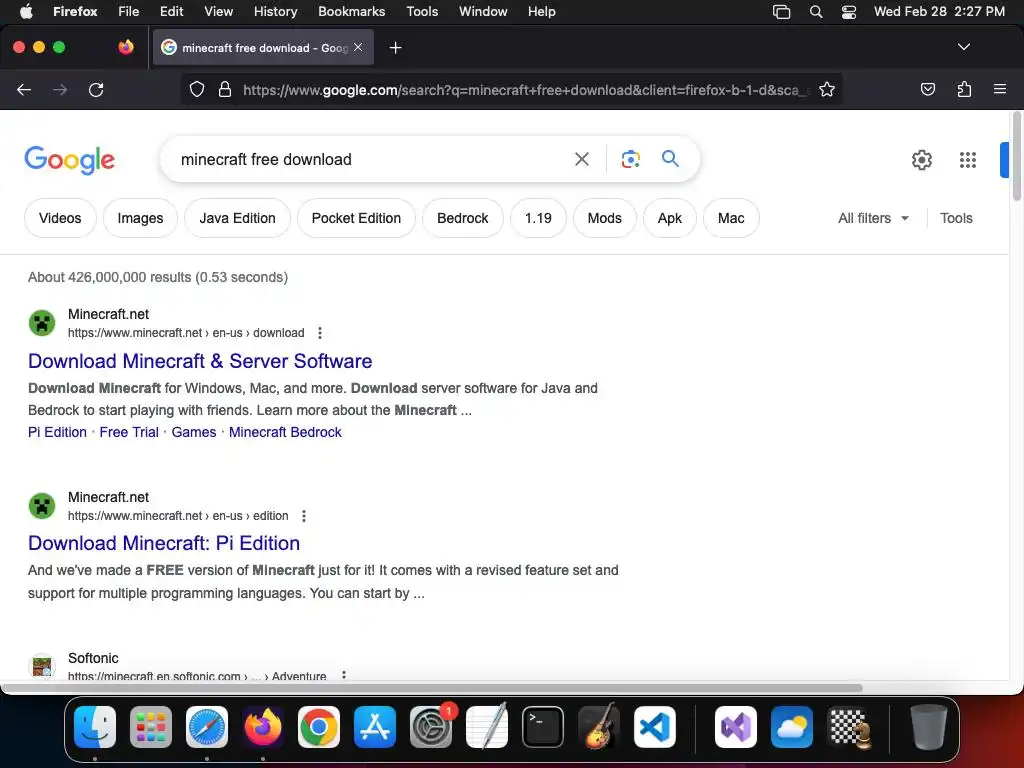Open the more options dots for first Minecraft.net result

[x=319, y=333]
